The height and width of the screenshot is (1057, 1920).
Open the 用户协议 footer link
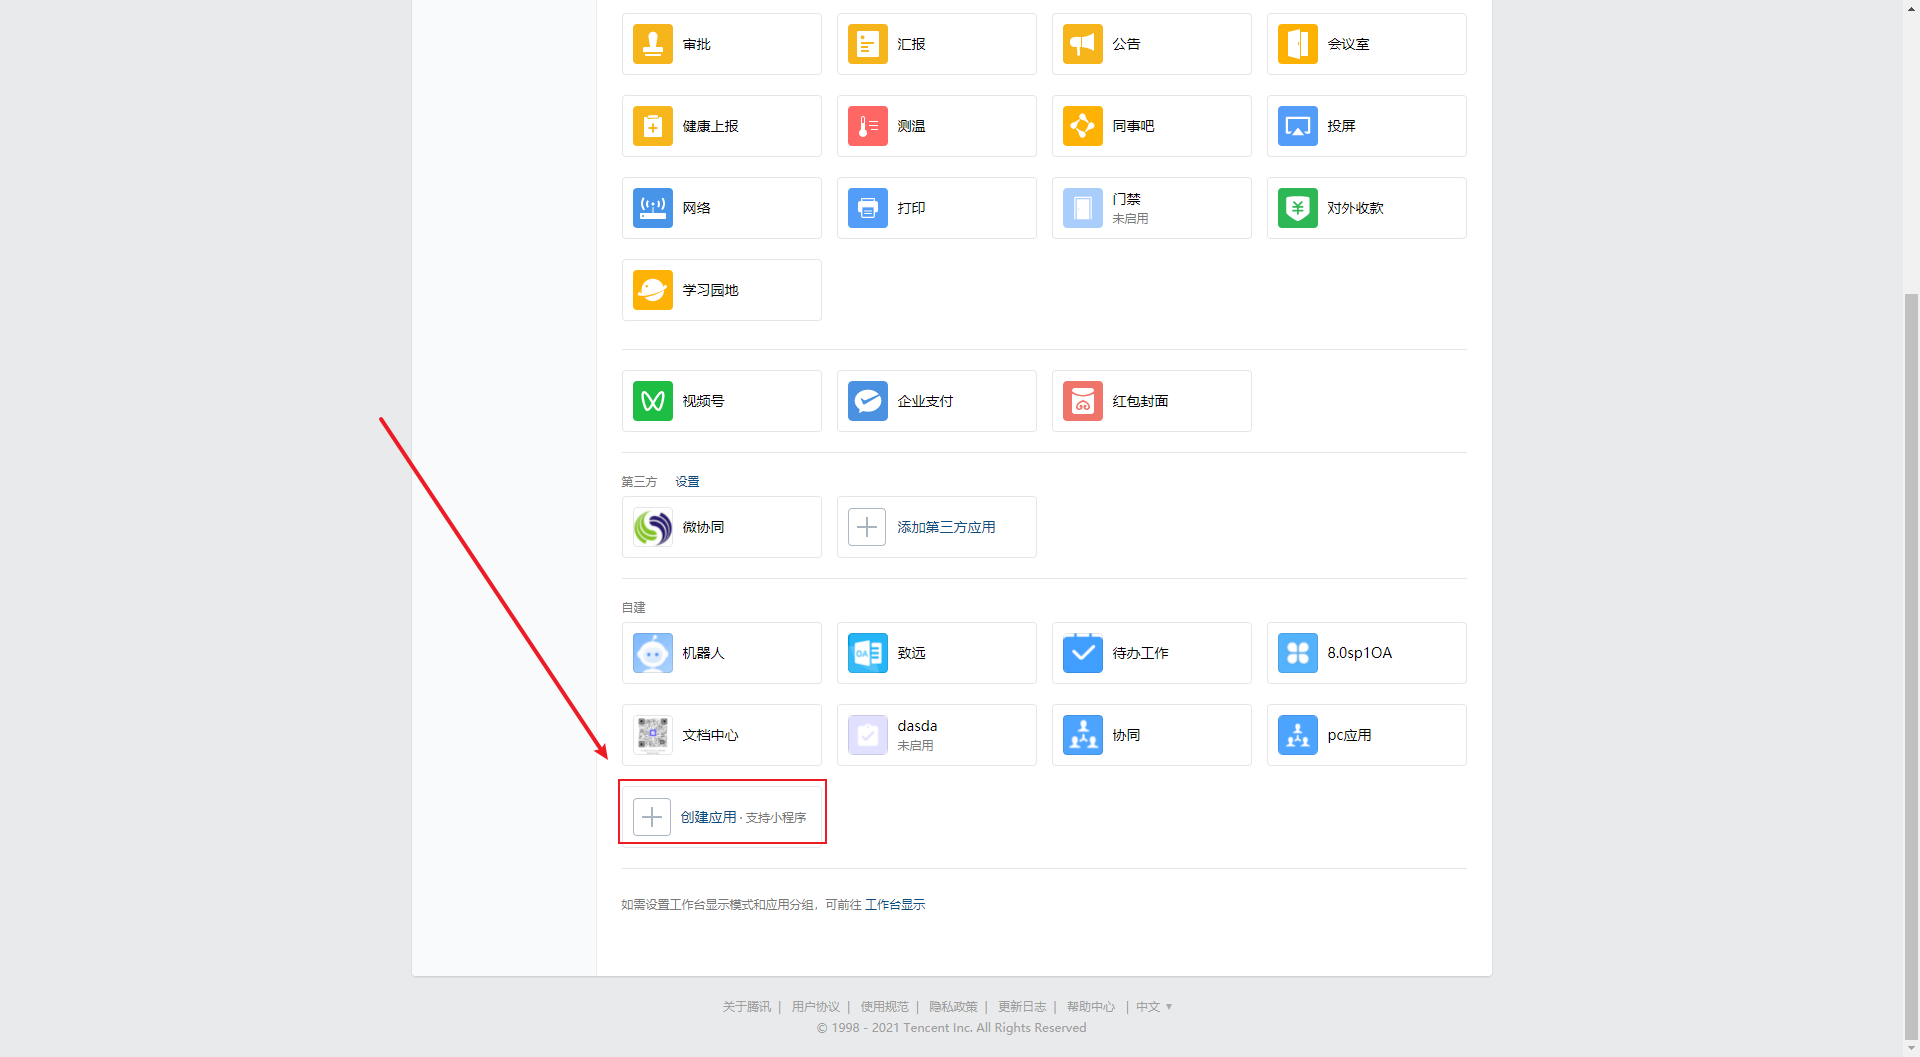816,1007
